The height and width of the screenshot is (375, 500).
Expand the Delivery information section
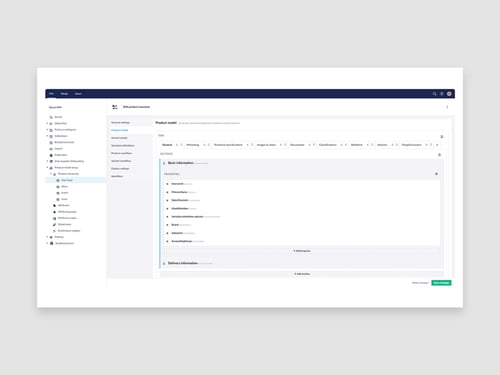pyautogui.click(x=164, y=263)
